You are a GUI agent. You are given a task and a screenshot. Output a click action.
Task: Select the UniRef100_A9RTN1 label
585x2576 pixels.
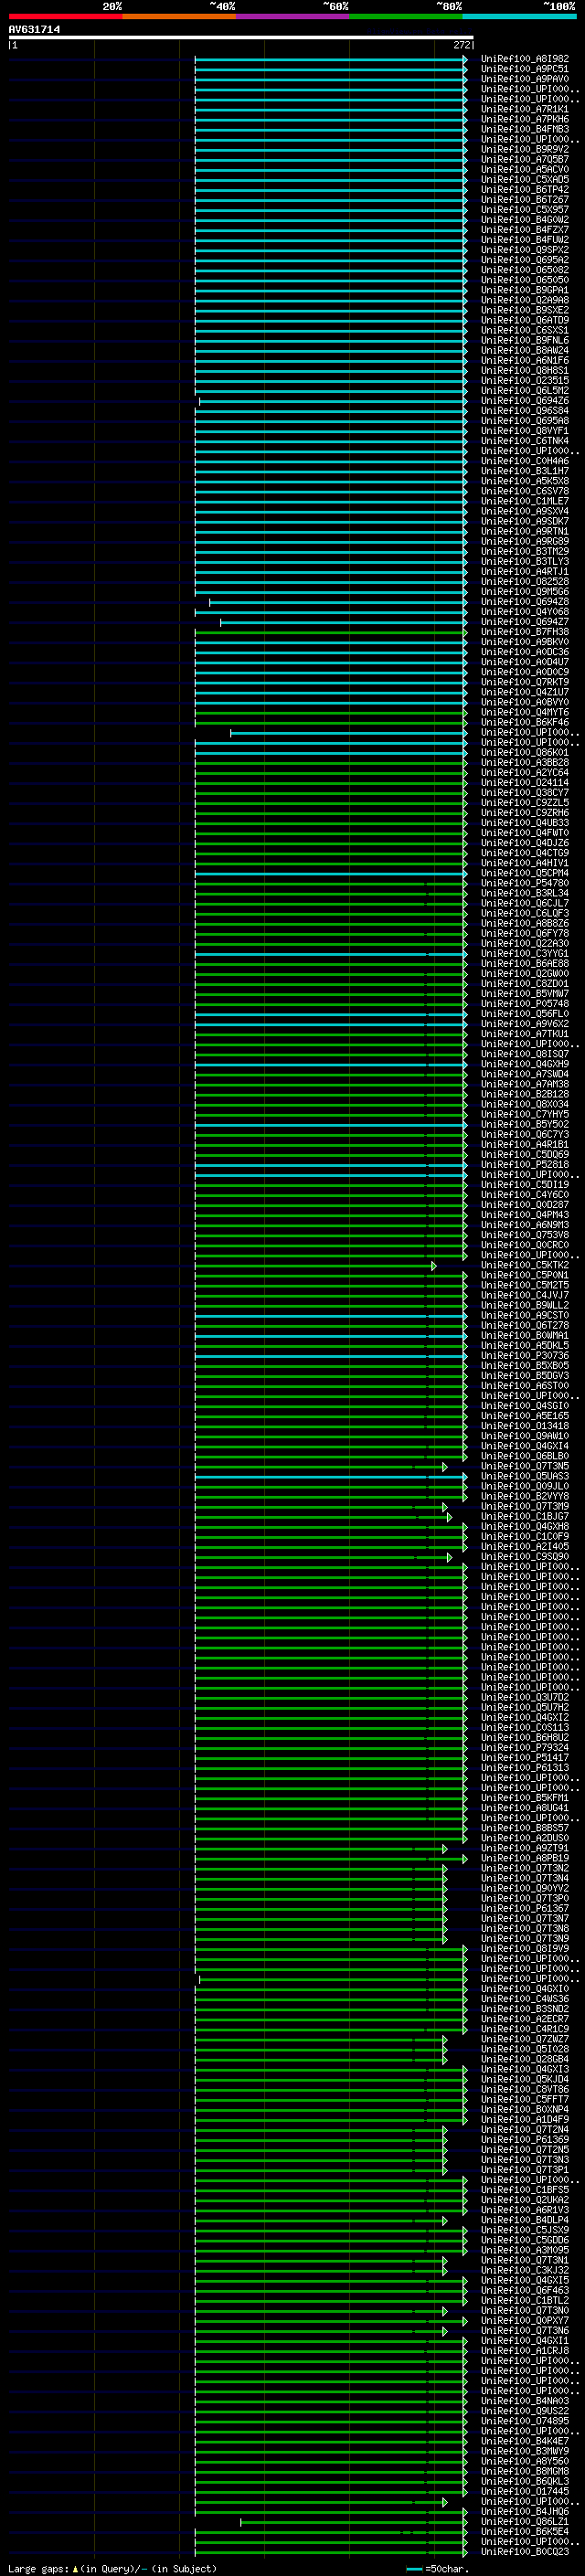point(525,532)
